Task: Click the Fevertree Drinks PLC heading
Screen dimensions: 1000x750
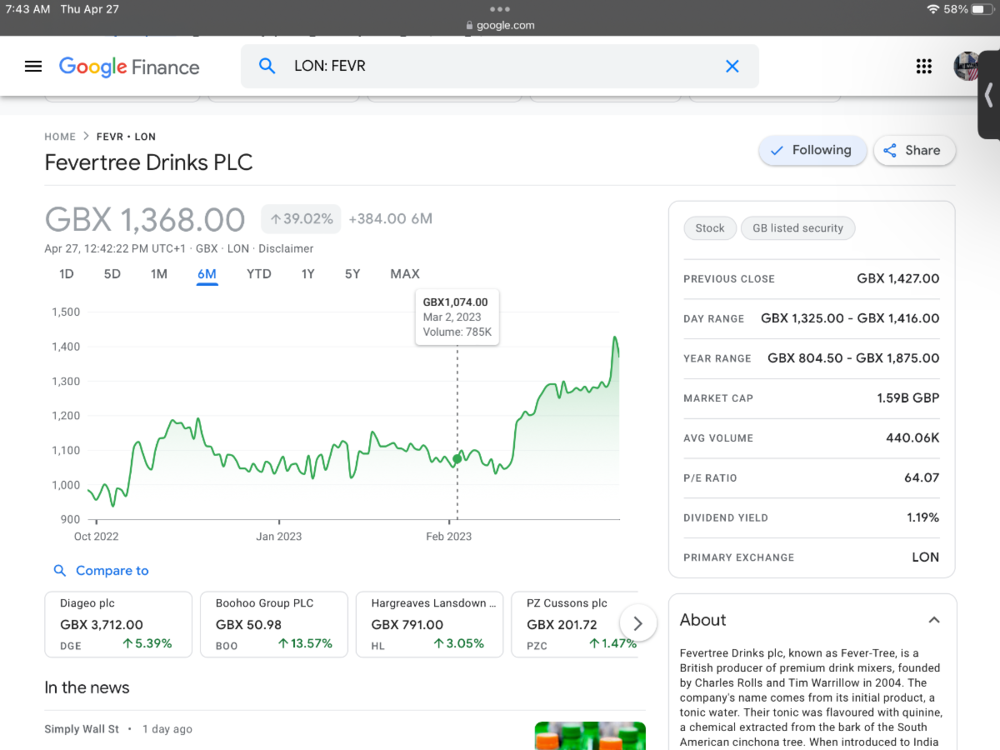Action: 149,163
